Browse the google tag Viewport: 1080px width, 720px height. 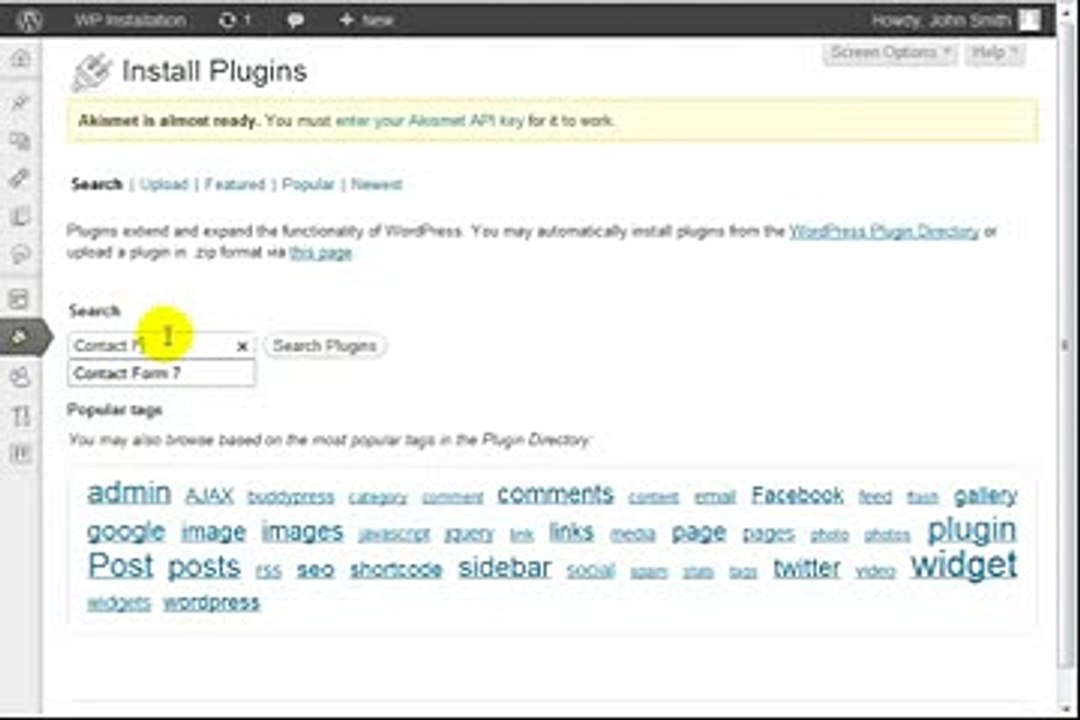click(126, 532)
